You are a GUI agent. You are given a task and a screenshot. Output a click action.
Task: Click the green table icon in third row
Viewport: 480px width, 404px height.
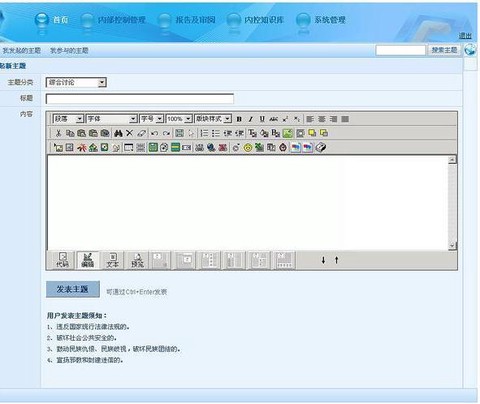coord(153,147)
